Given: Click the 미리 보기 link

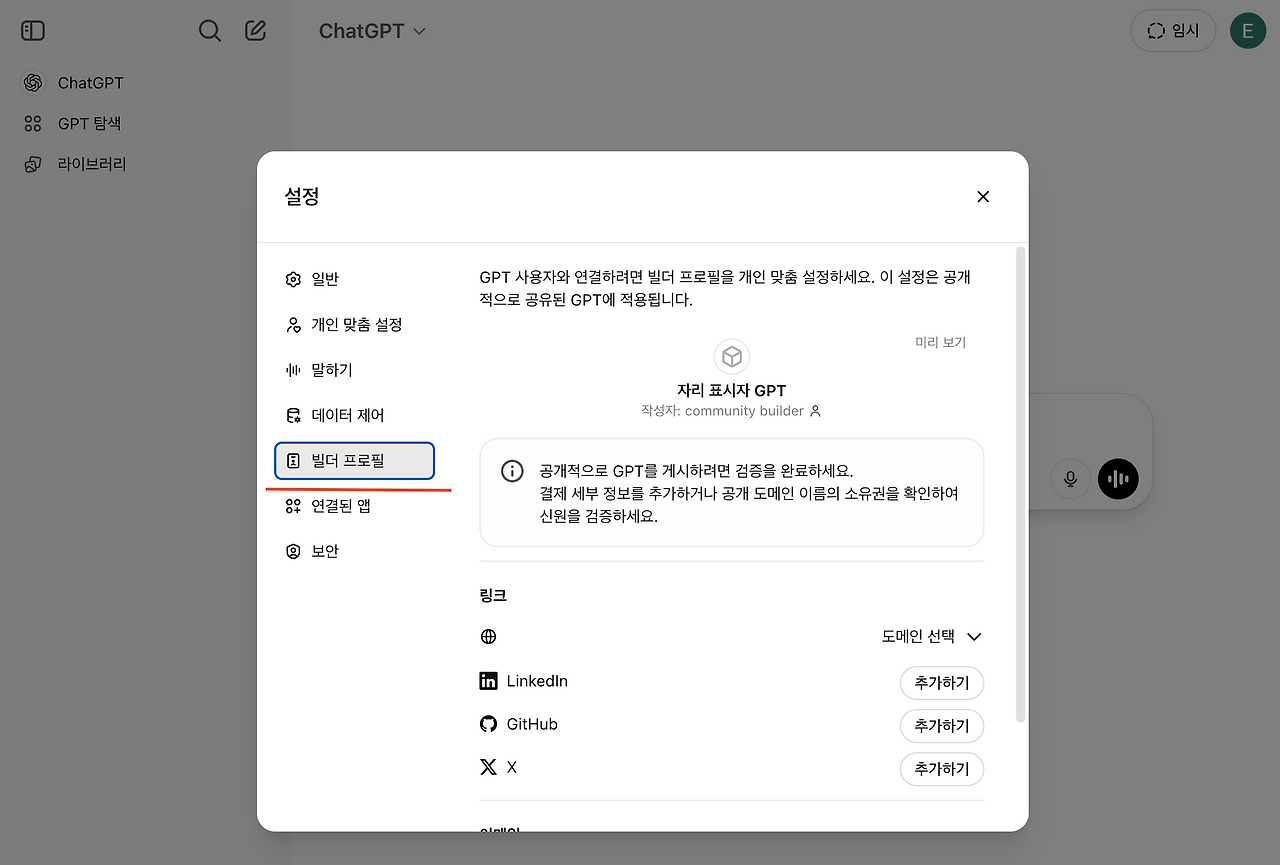Looking at the screenshot, I should click(x=940, y=341).
